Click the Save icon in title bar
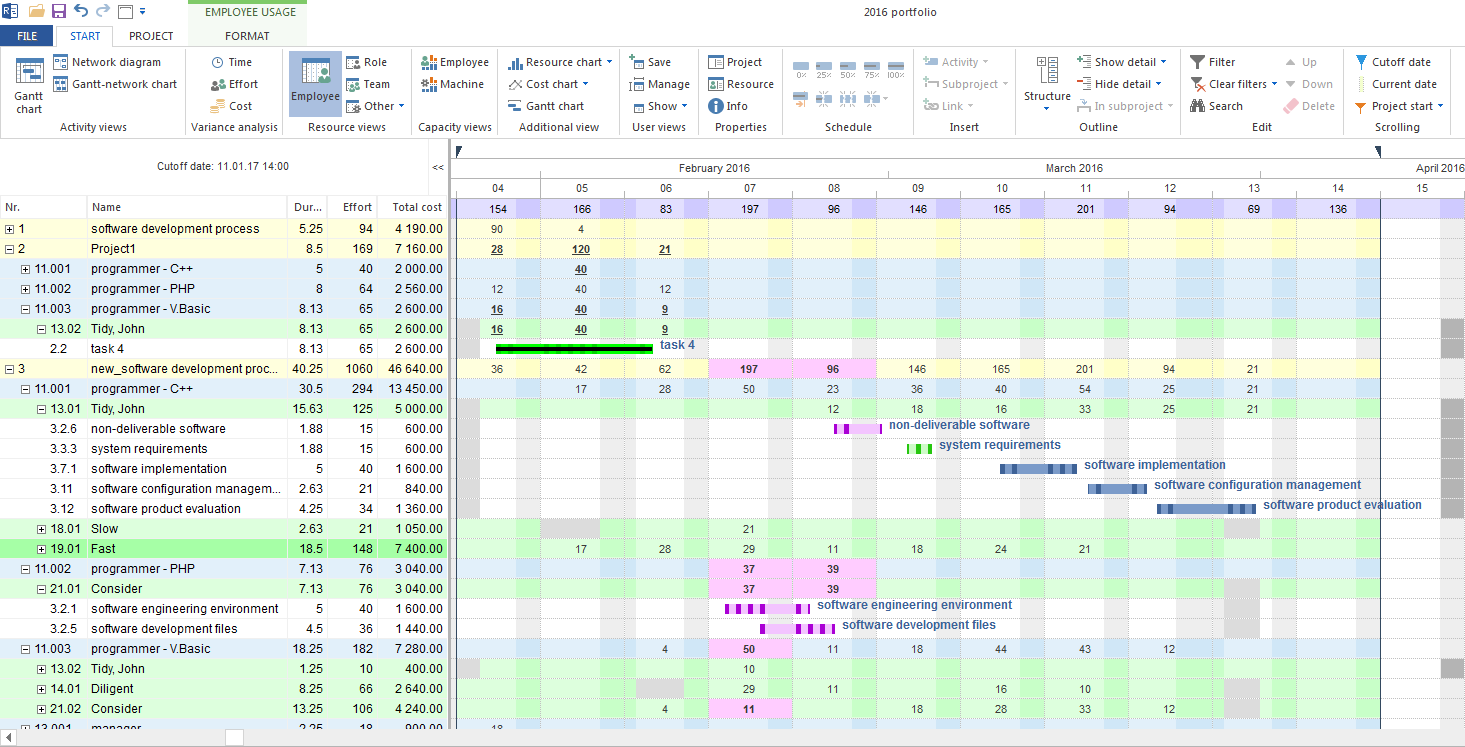 [x=59, y=12]
